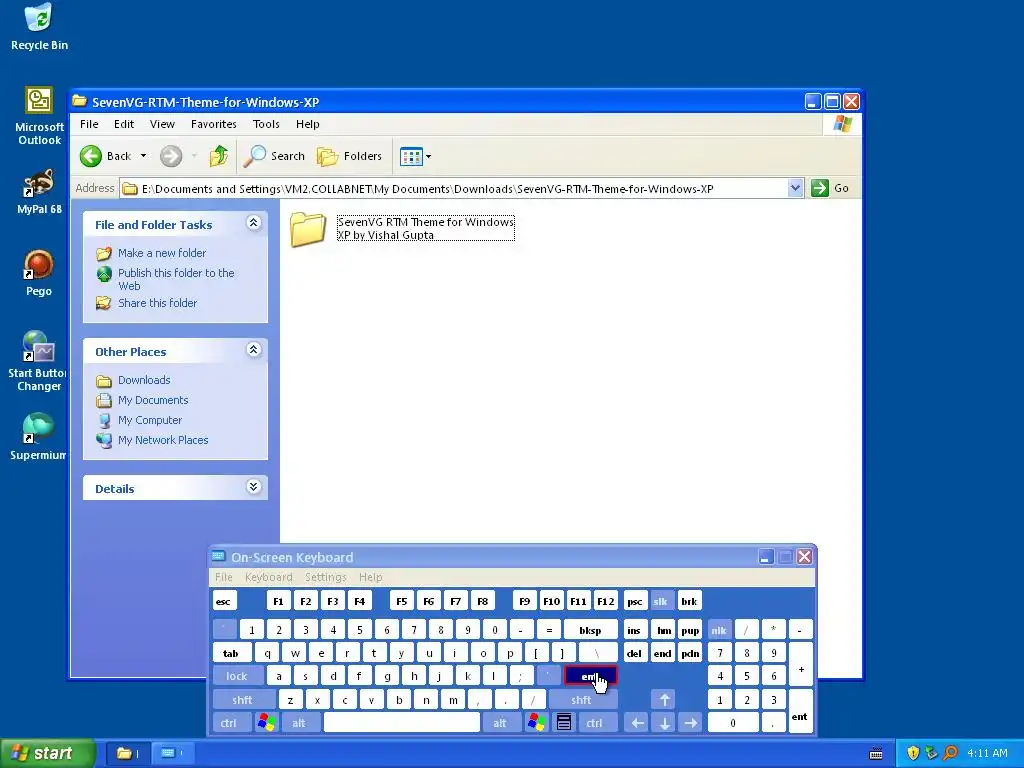Open Search in the Explorer toolbar

[x=274, y=156]
